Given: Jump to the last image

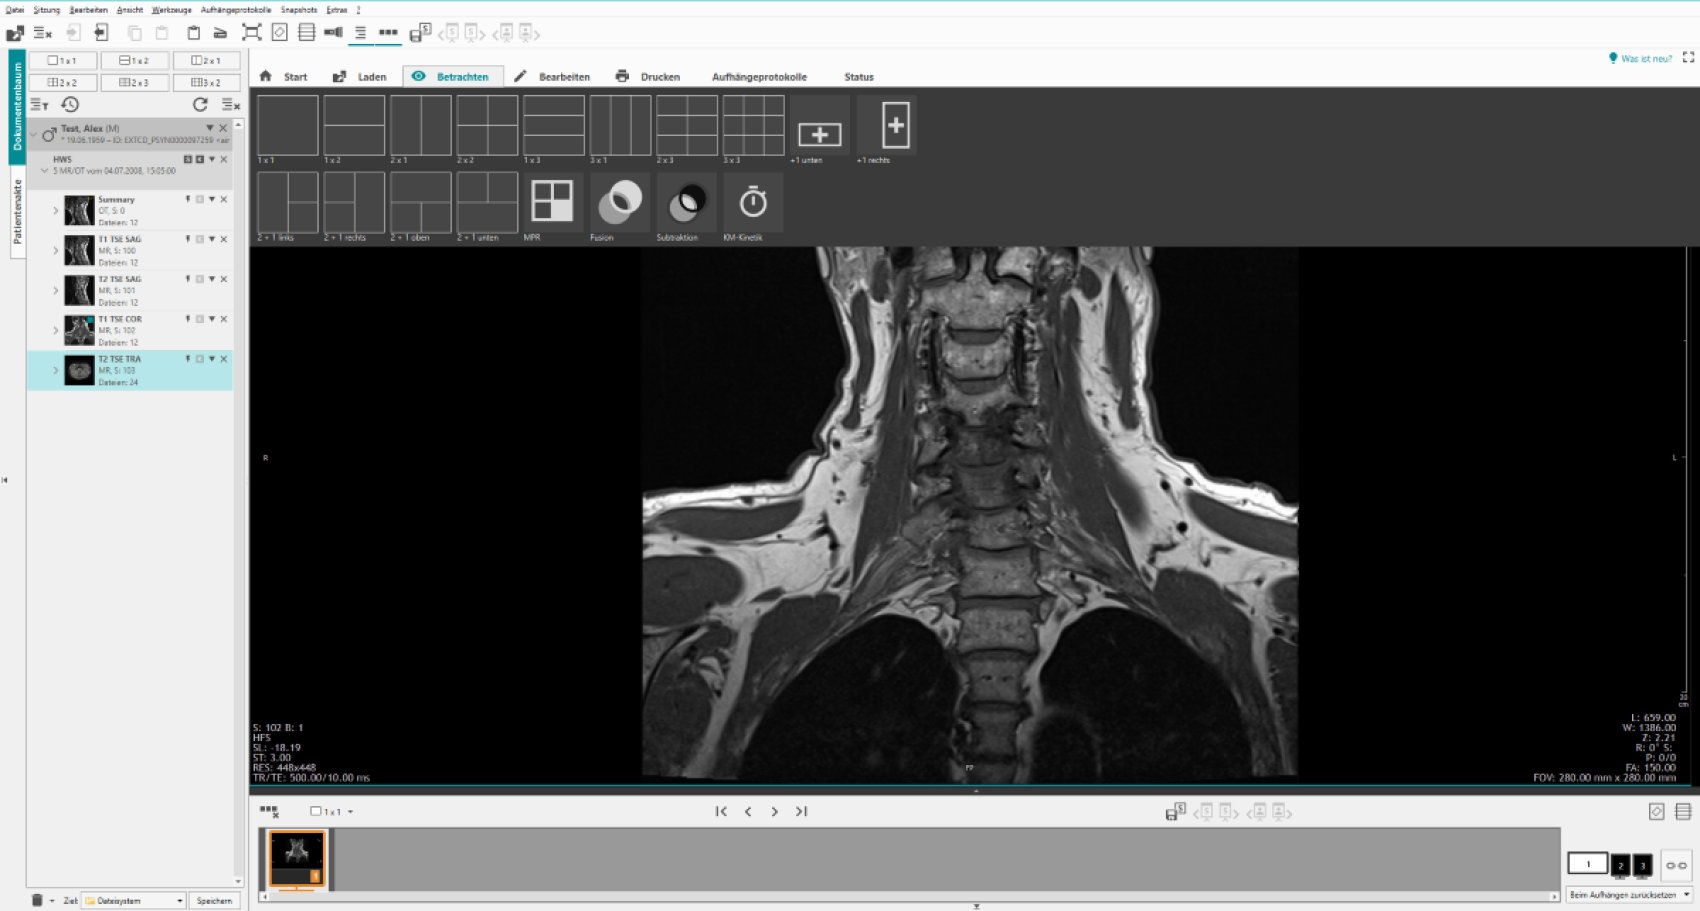Looking at the screenshot, I should click(801, 811).
